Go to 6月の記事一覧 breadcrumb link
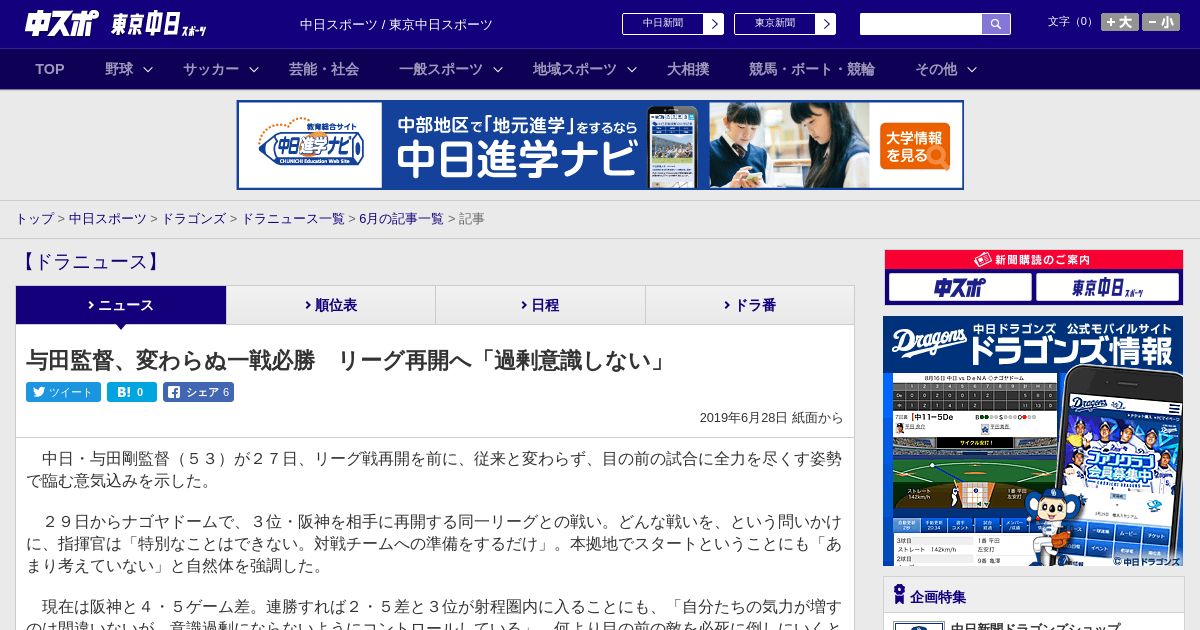 401,218
